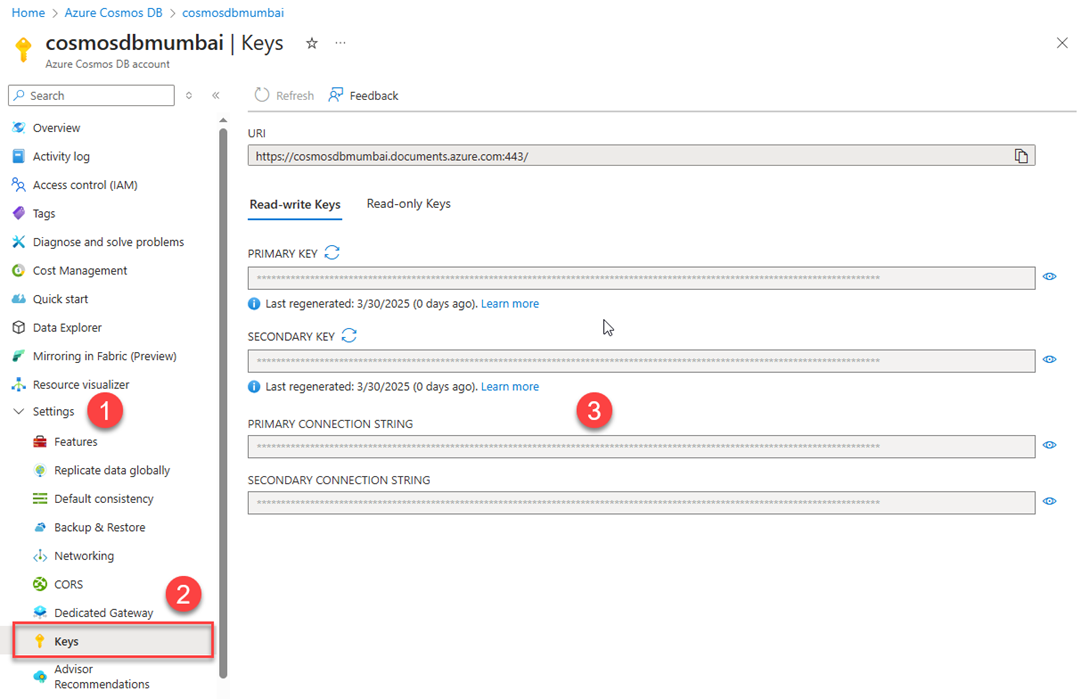Open Cost Management from sidebar

(x=80, y=271)
